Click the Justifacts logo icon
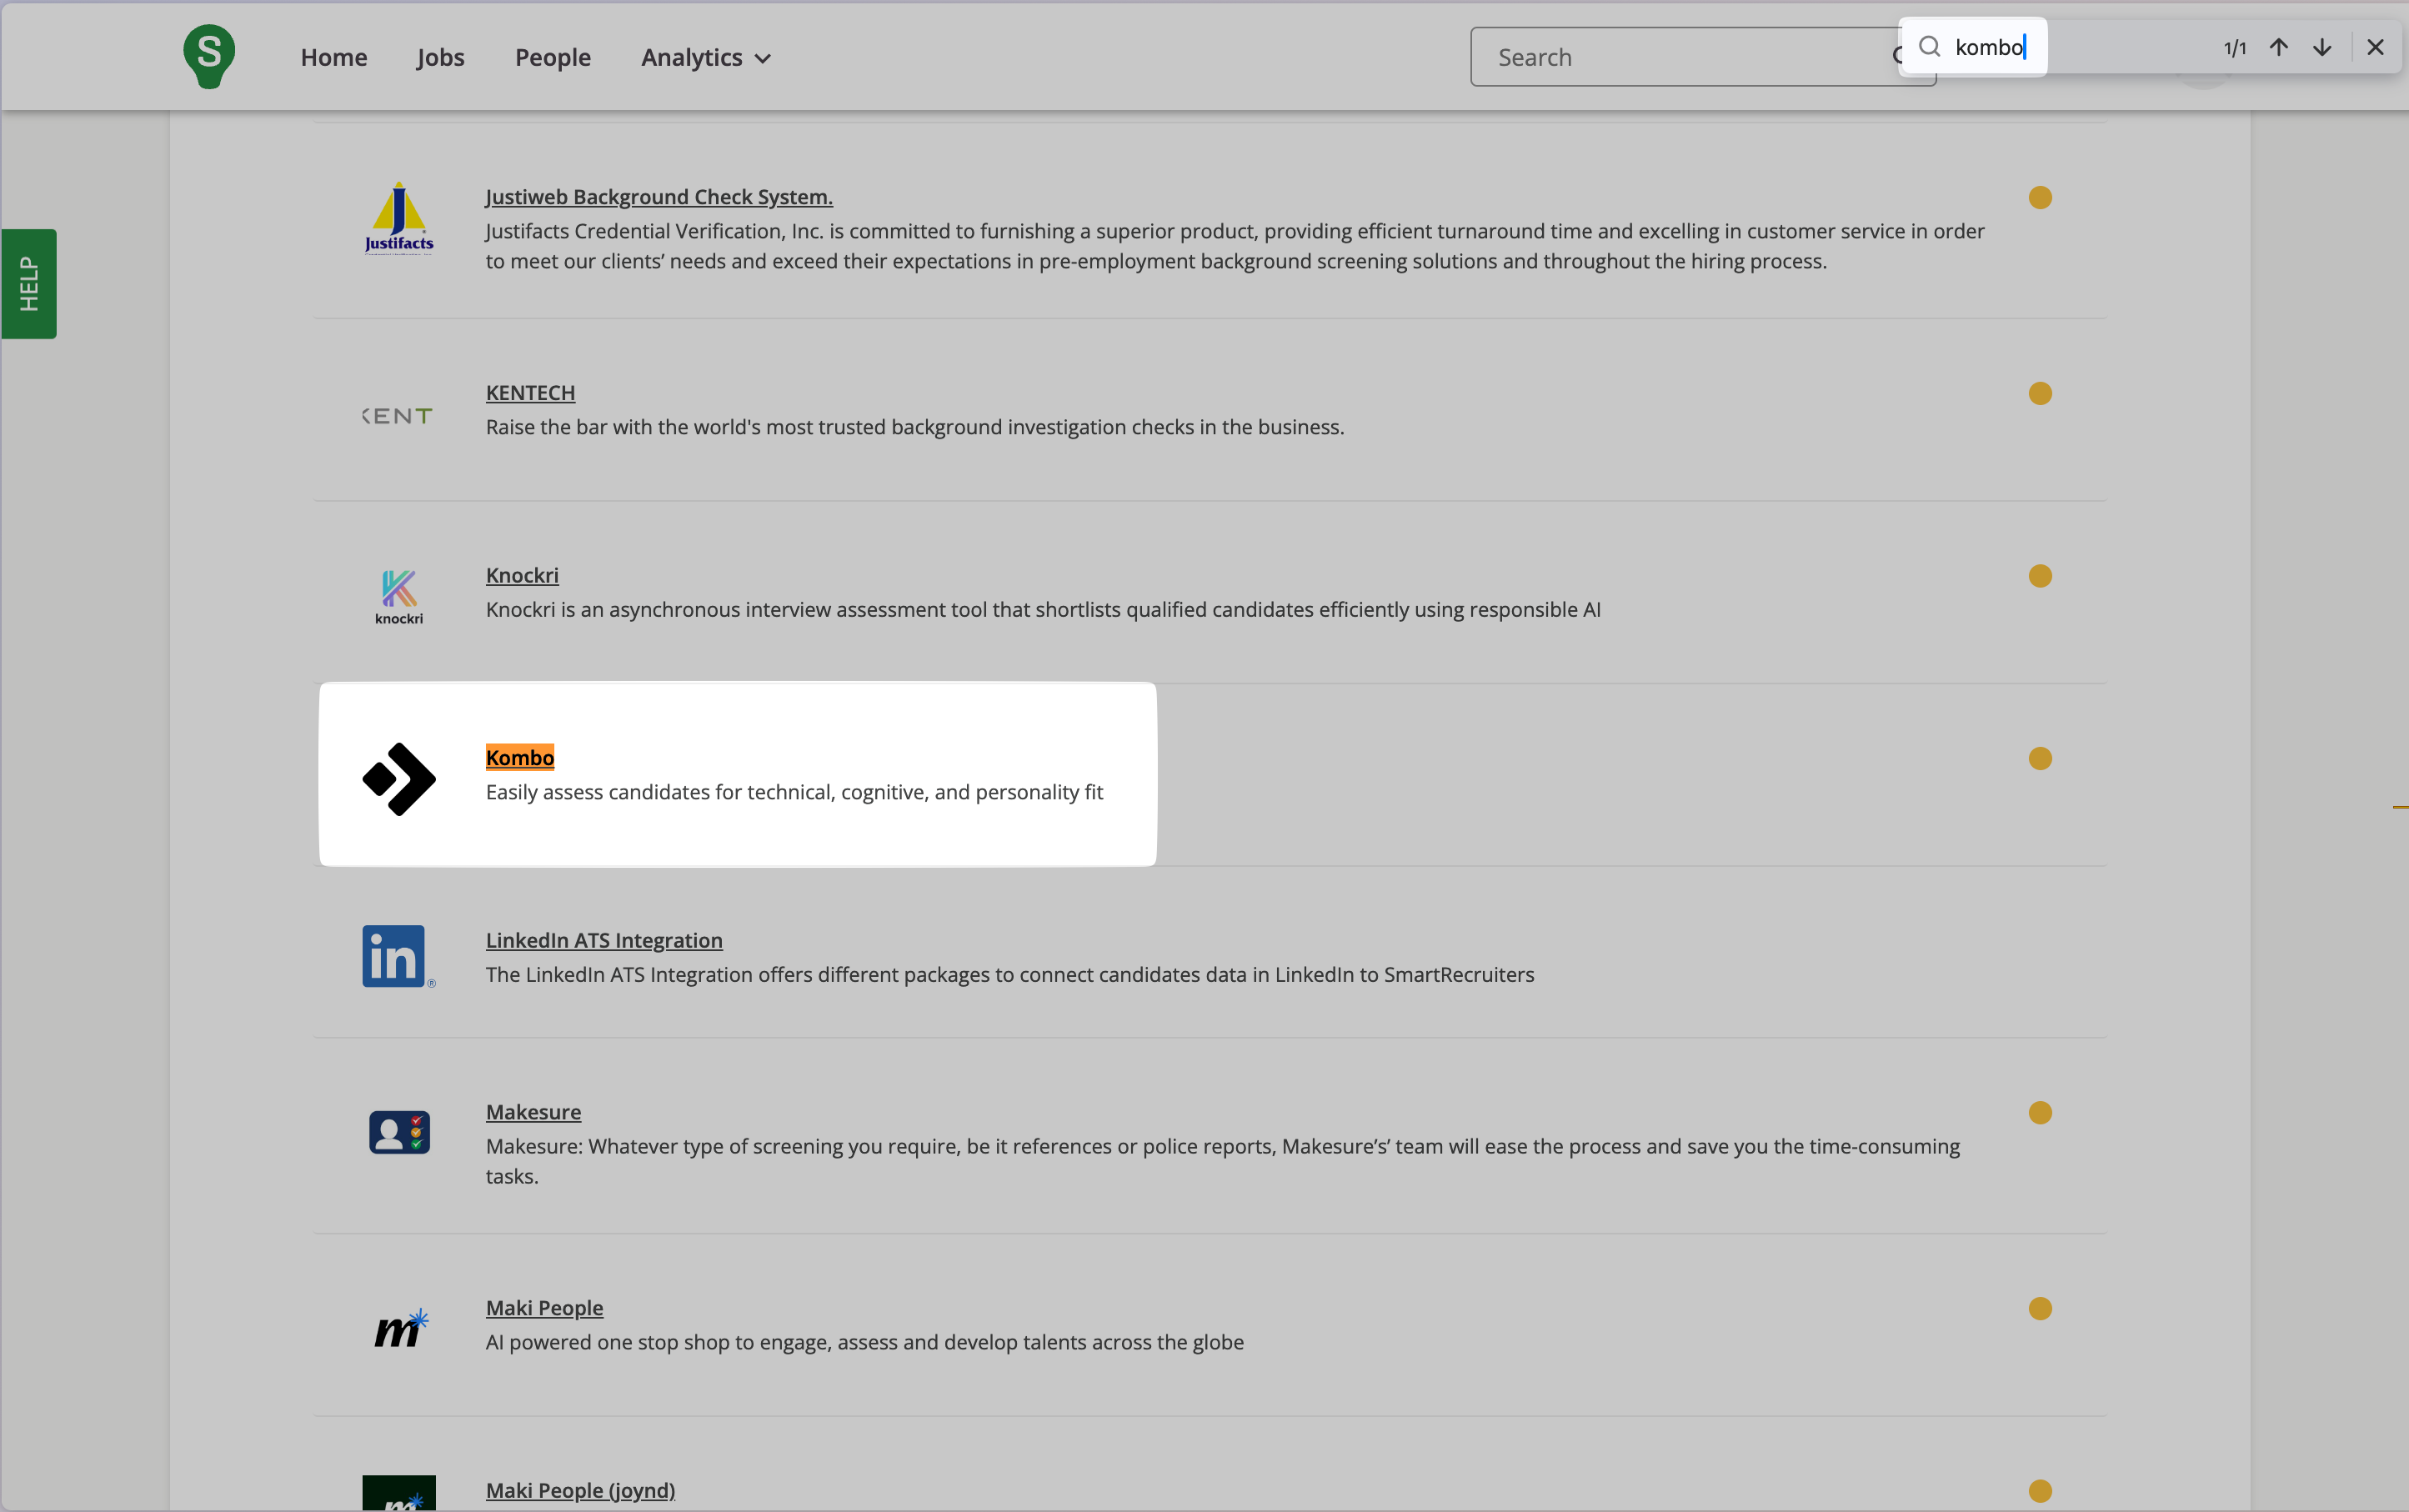2409x1512 pixels. click(398, 218)
